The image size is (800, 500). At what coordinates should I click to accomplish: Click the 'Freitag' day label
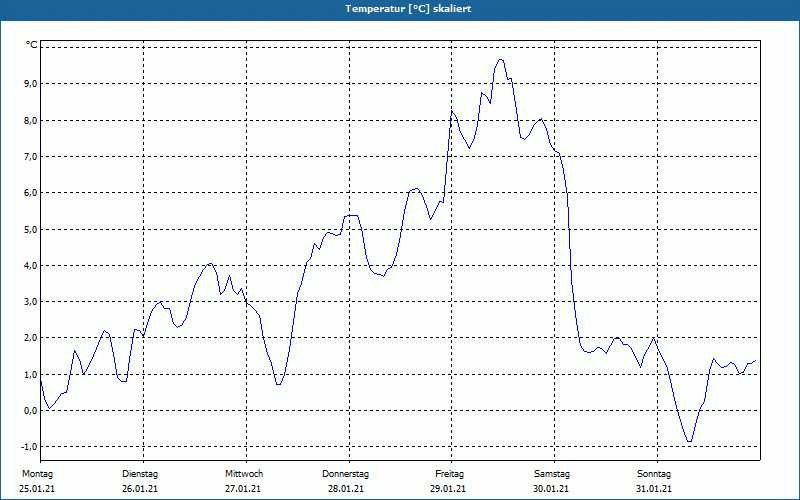click(449, 474)
